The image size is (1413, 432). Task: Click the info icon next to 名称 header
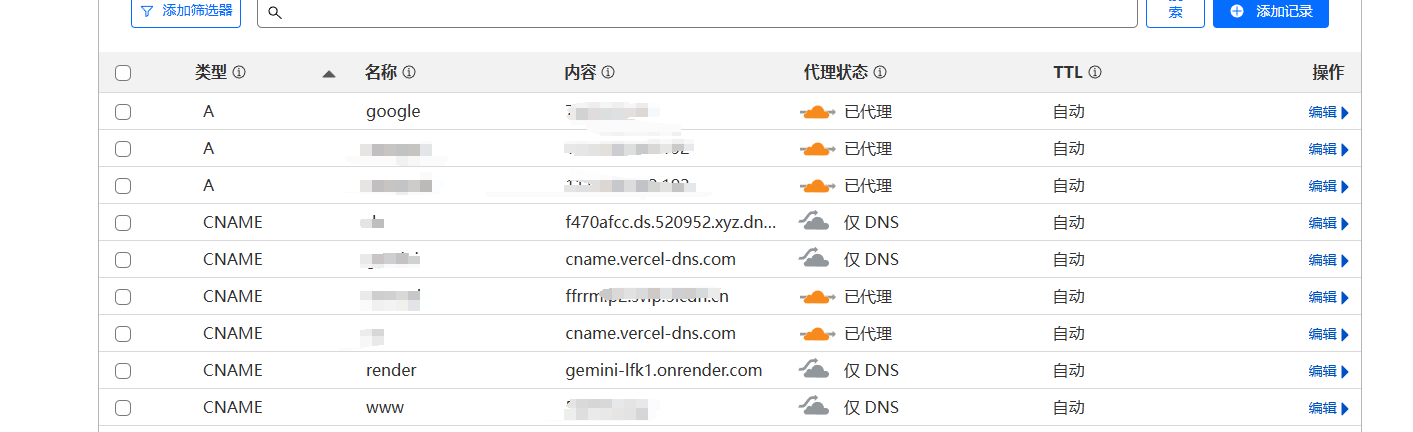[x=409, y=73]
